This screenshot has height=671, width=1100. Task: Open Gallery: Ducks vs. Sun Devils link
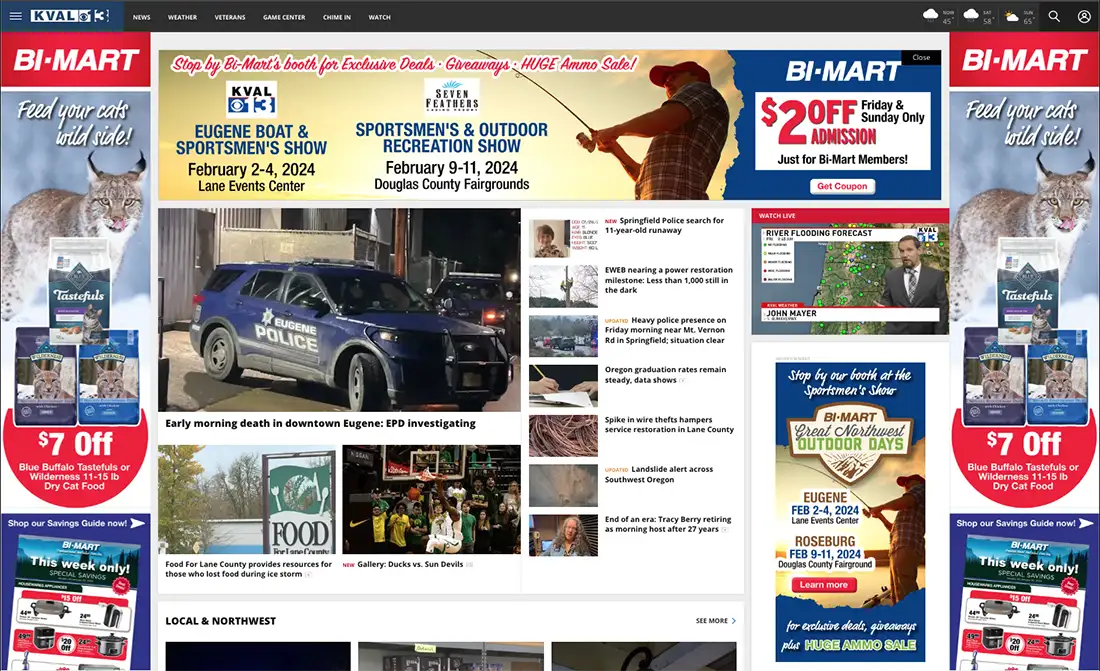pos(410,564)
